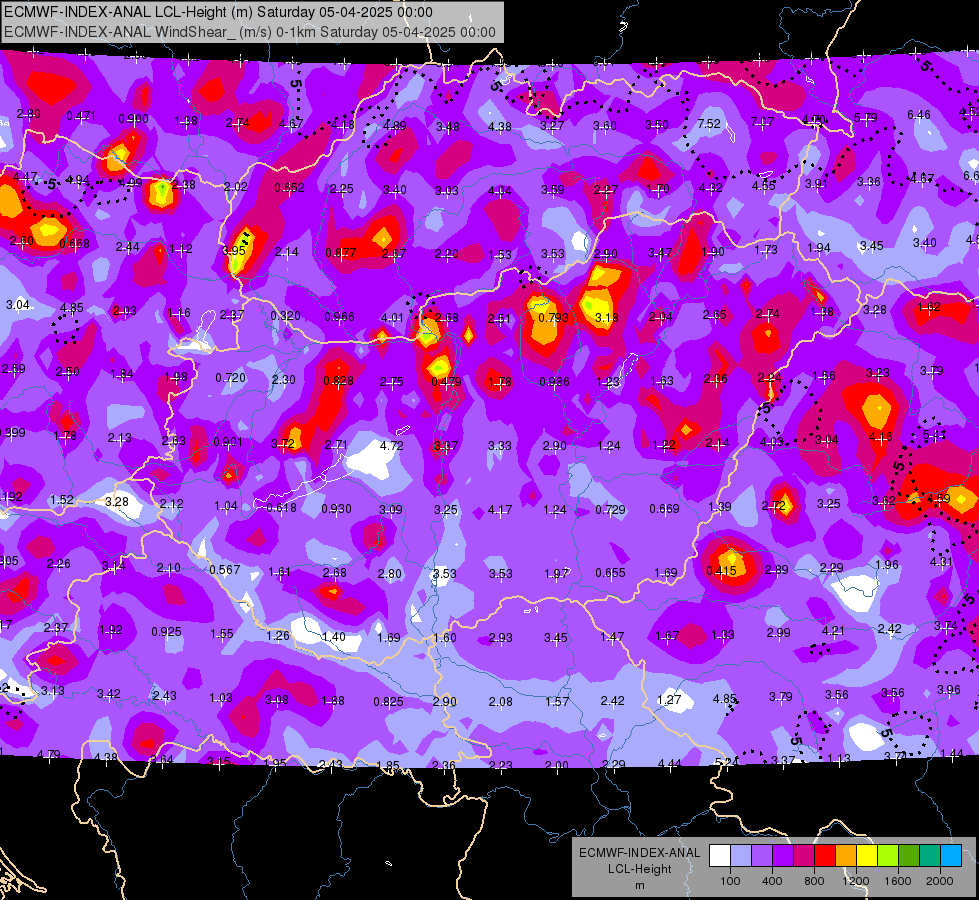
Task: Click the wind shear value 0.900
Action: pos(134,119)
